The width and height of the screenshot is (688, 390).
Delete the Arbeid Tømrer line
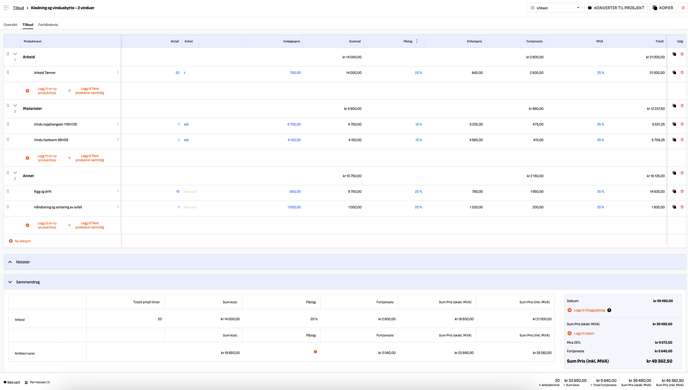pos(682,72)
